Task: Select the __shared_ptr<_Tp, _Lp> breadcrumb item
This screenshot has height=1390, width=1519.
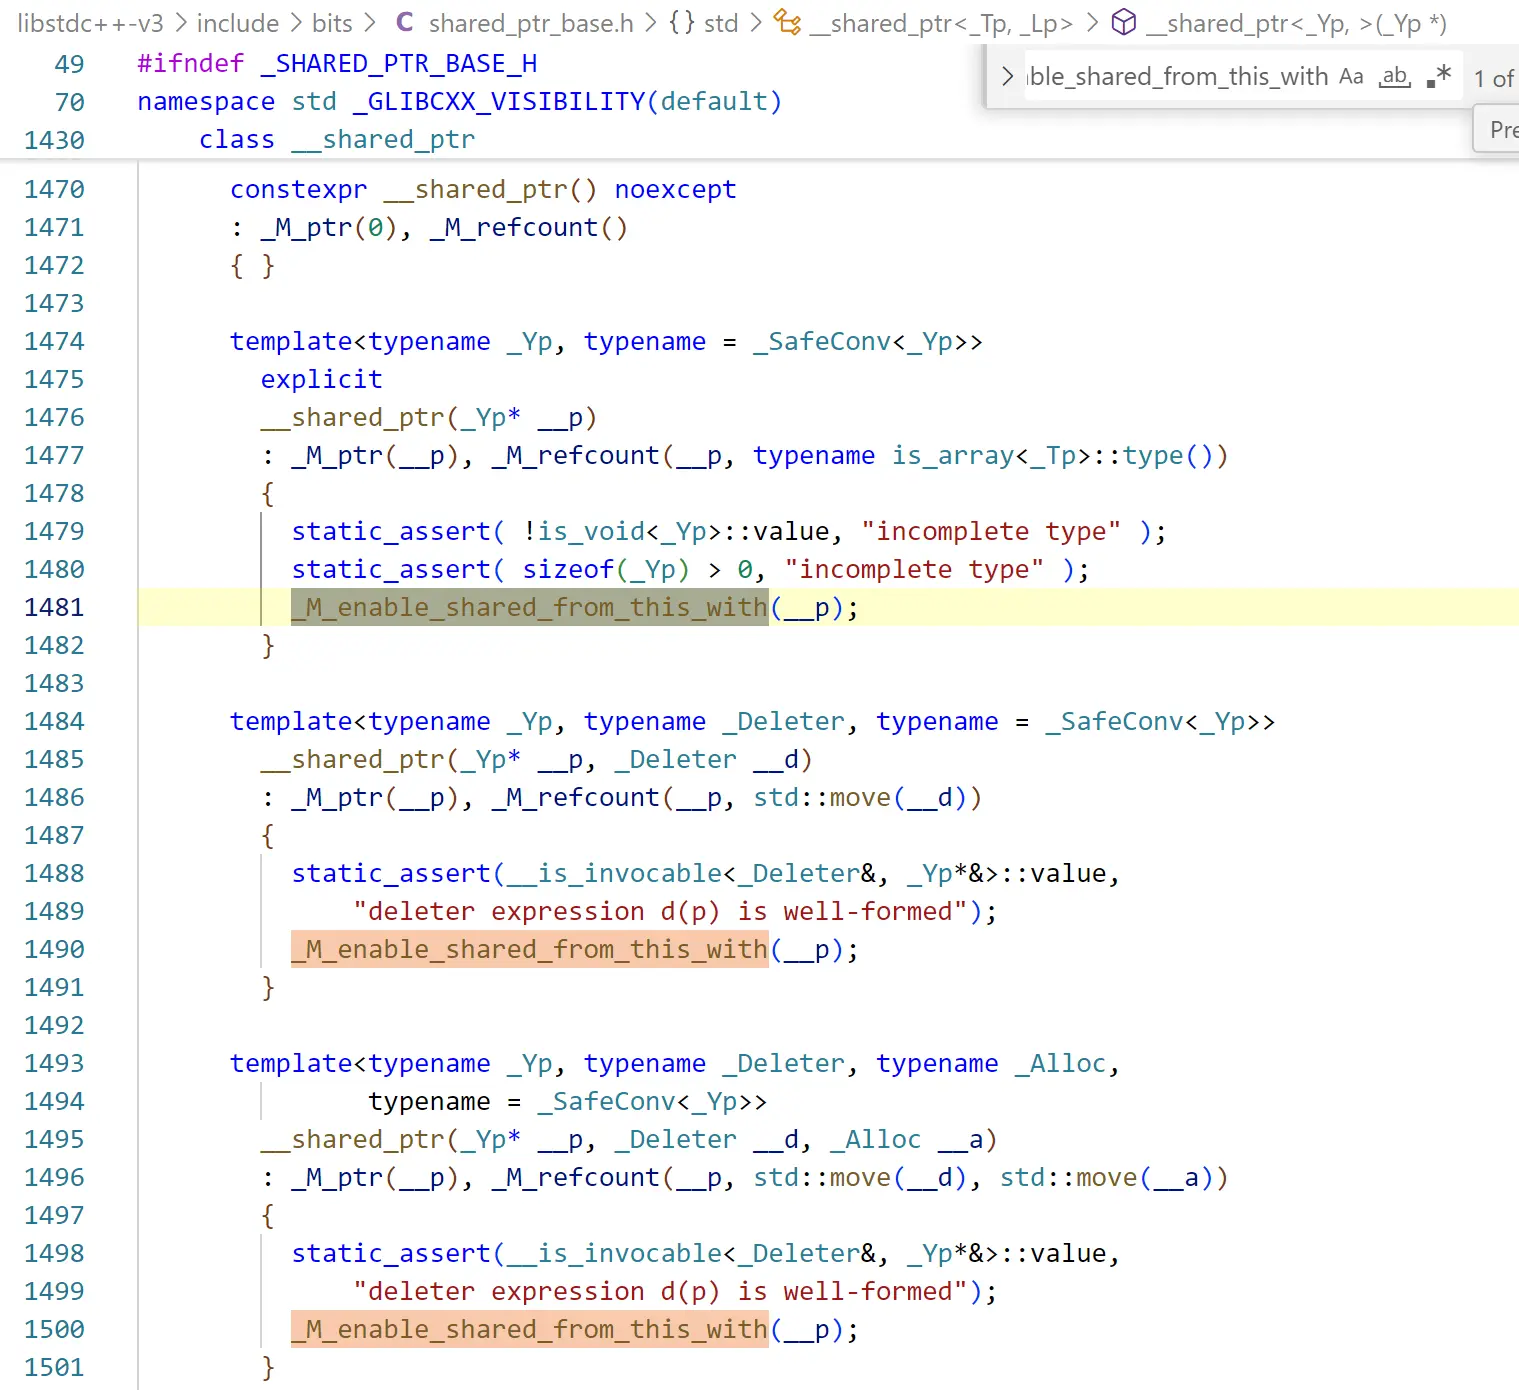Action: coord(940,23)
